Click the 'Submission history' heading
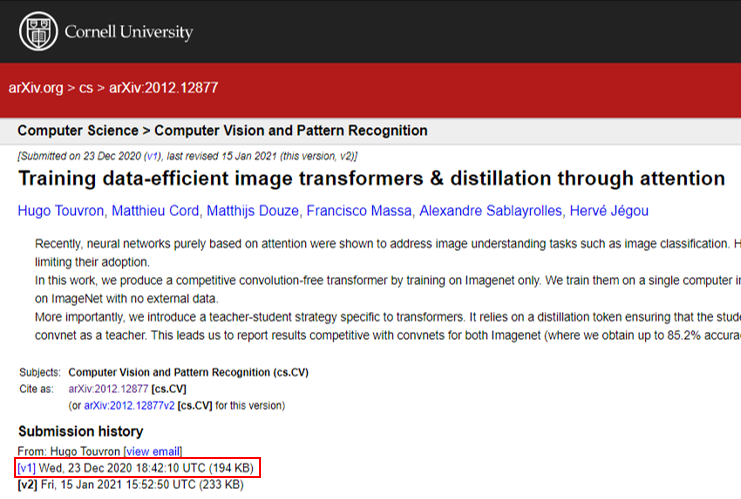Image resolution: width=741 pixels, height=499 pixels. coord(81,431)
